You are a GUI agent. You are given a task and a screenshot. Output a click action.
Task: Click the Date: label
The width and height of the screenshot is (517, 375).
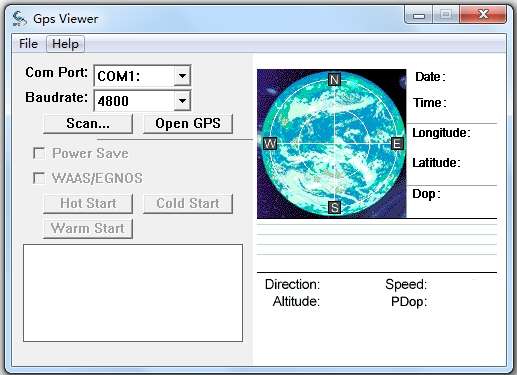point(430,77)
